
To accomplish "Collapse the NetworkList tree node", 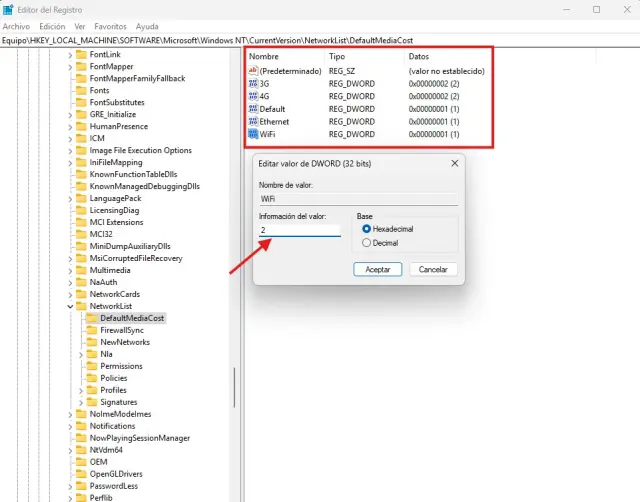I will [x=70, y=306].
